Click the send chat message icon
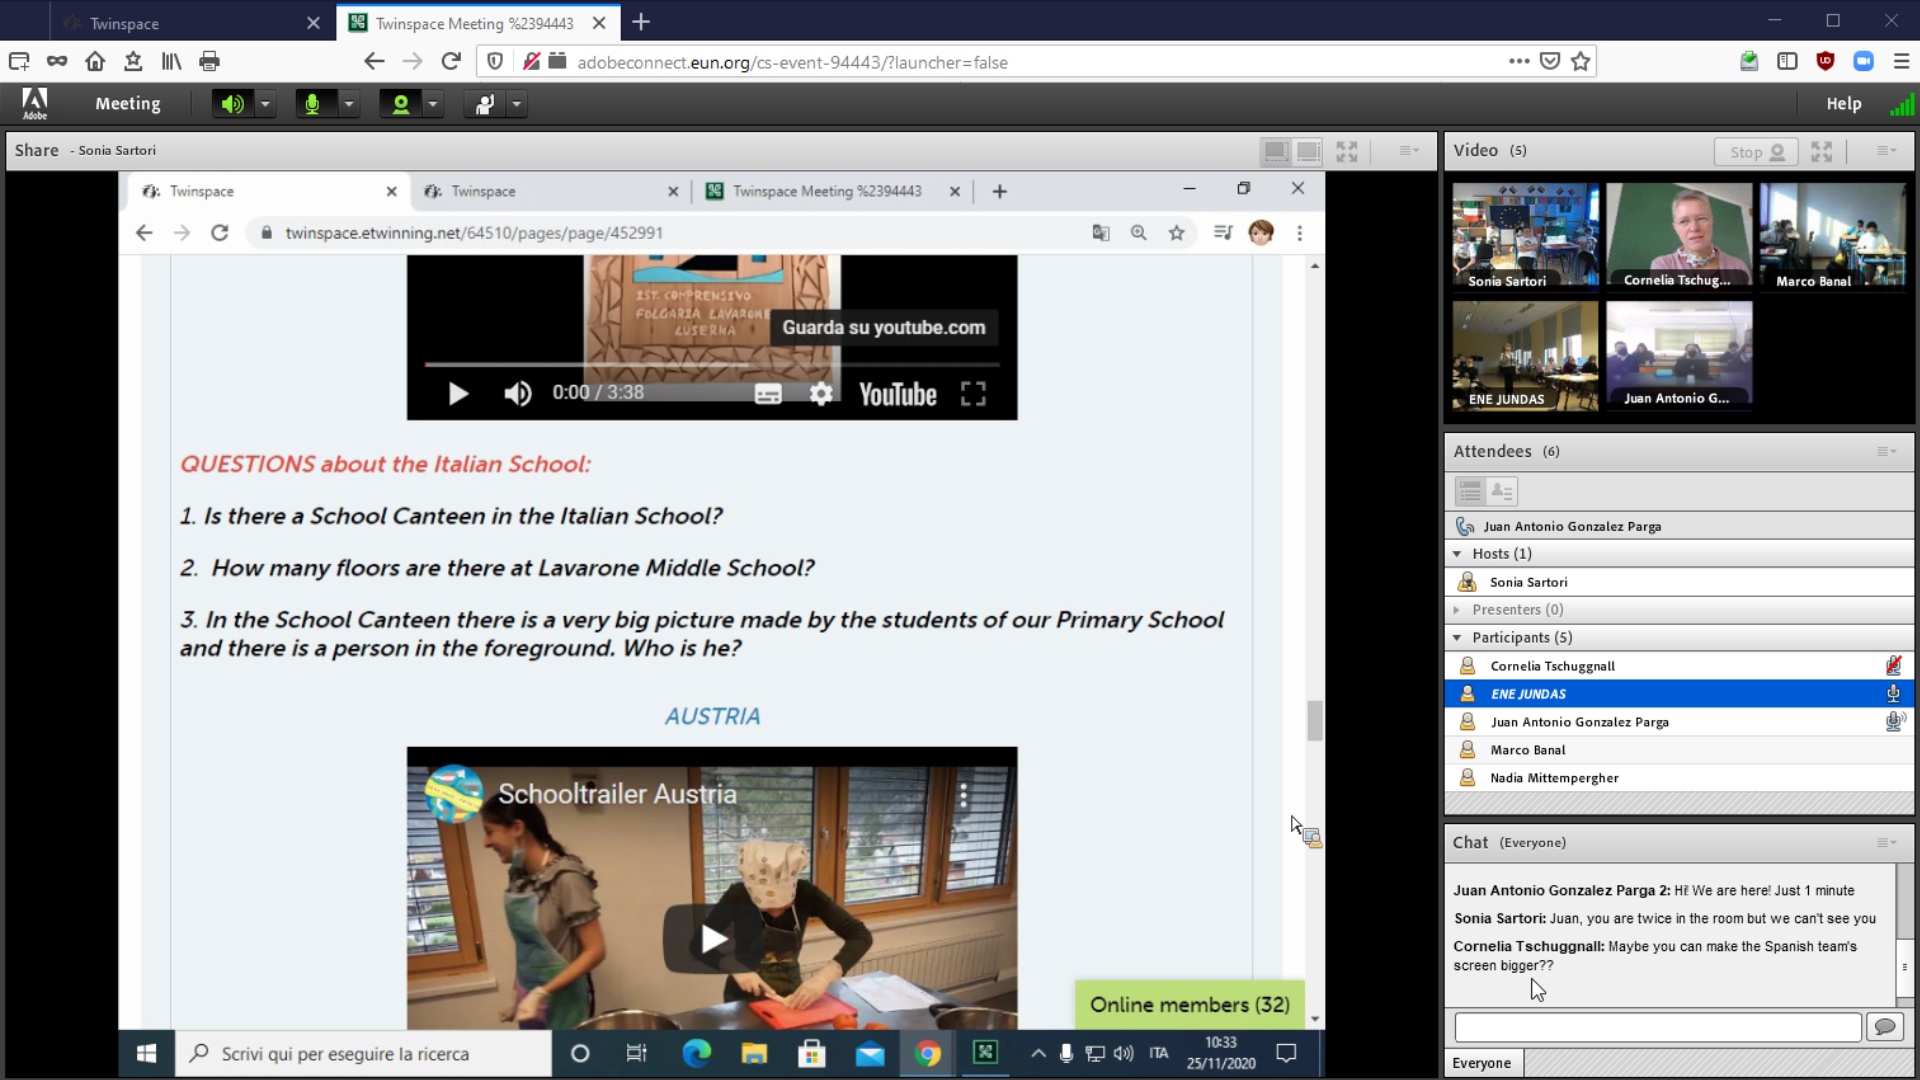Image resolution: width=1920 pixels, height=1080 pixels. [1885, 1027]
